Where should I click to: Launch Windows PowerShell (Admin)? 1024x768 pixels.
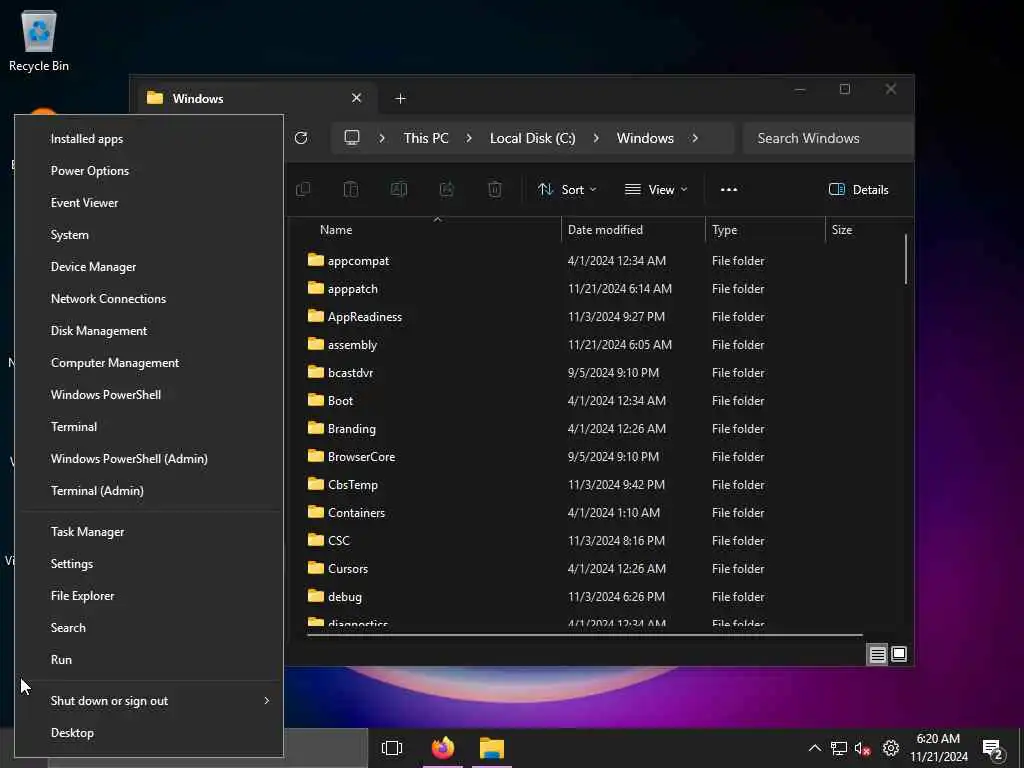[x=149, y=458]
